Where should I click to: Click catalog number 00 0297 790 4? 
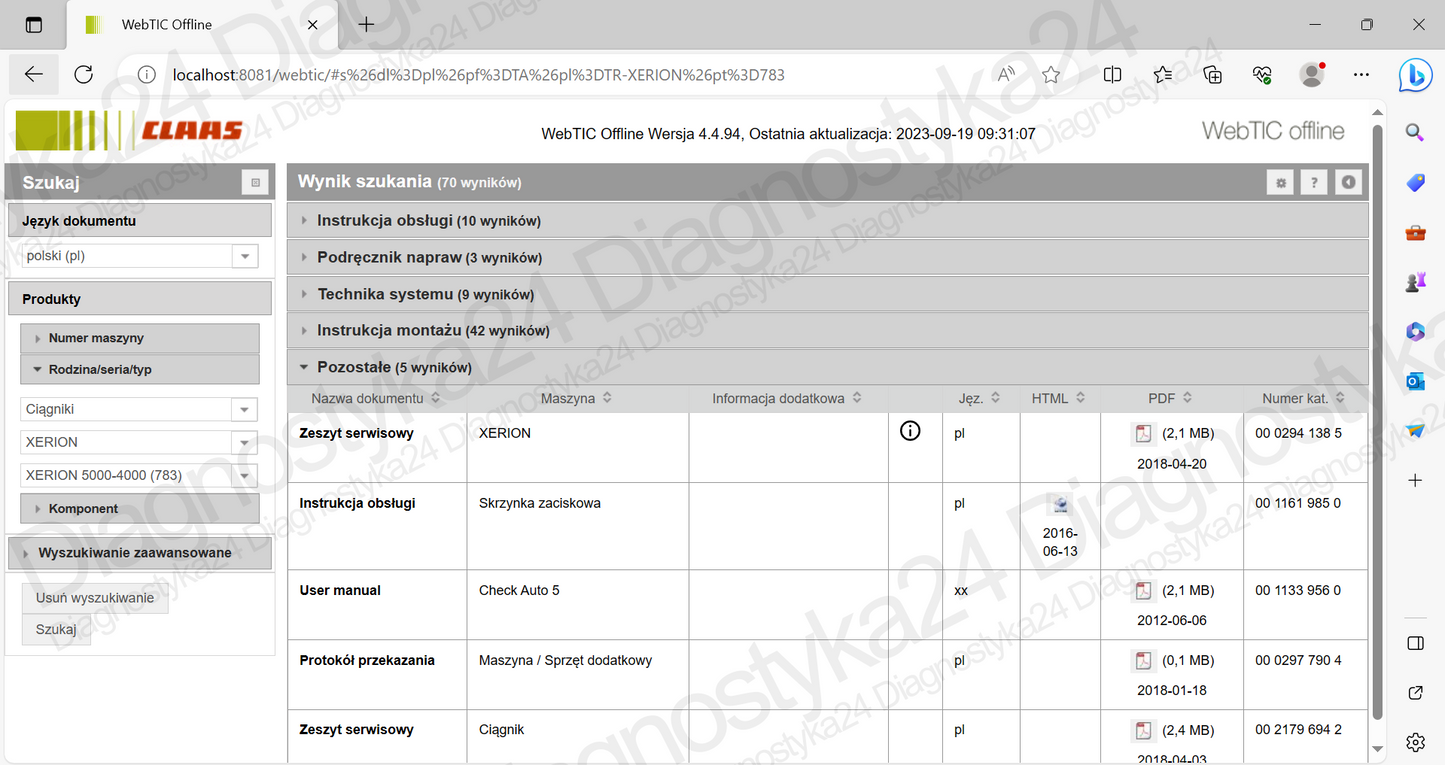[x=1298, y=660]
